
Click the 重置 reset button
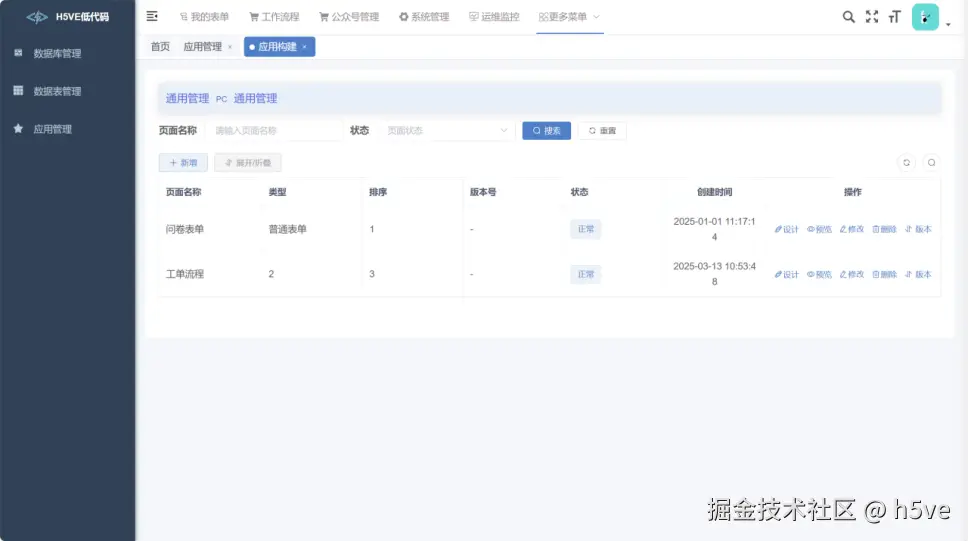click(x=602, y=130)
